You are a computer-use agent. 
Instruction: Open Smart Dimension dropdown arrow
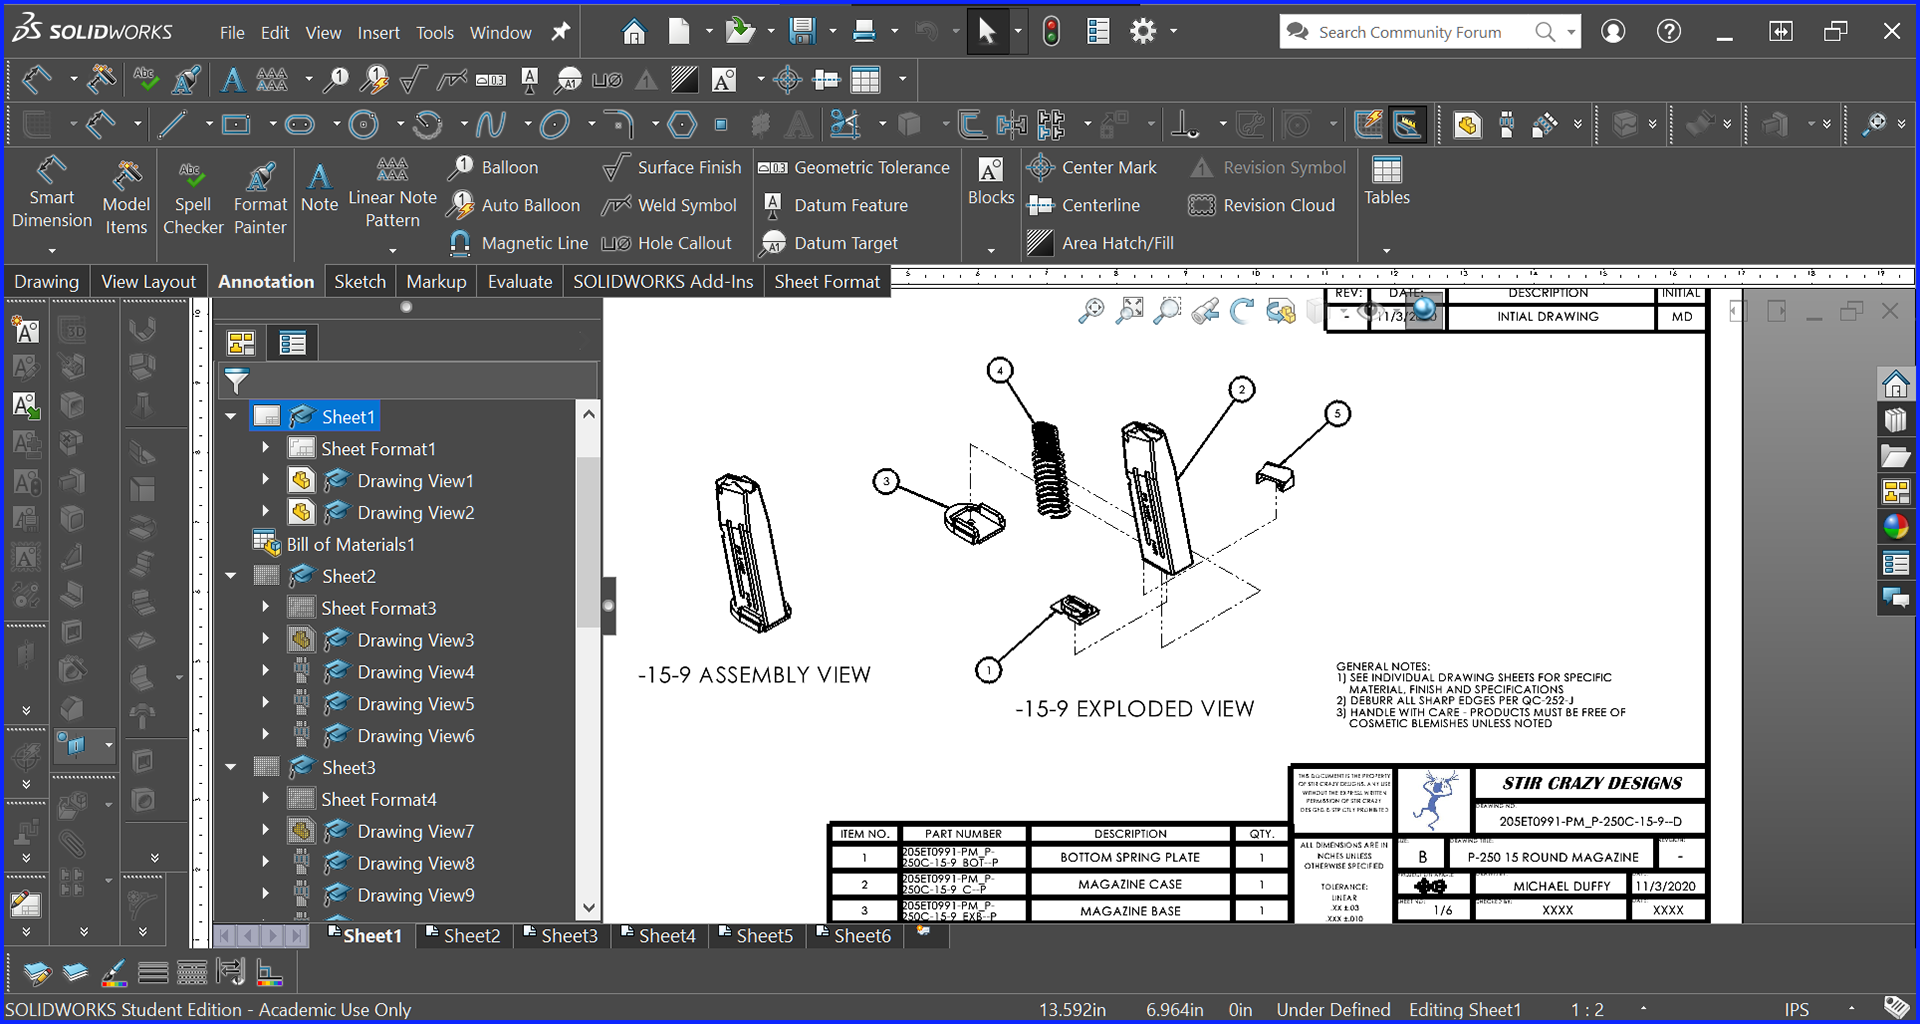[x=52, y=249]
